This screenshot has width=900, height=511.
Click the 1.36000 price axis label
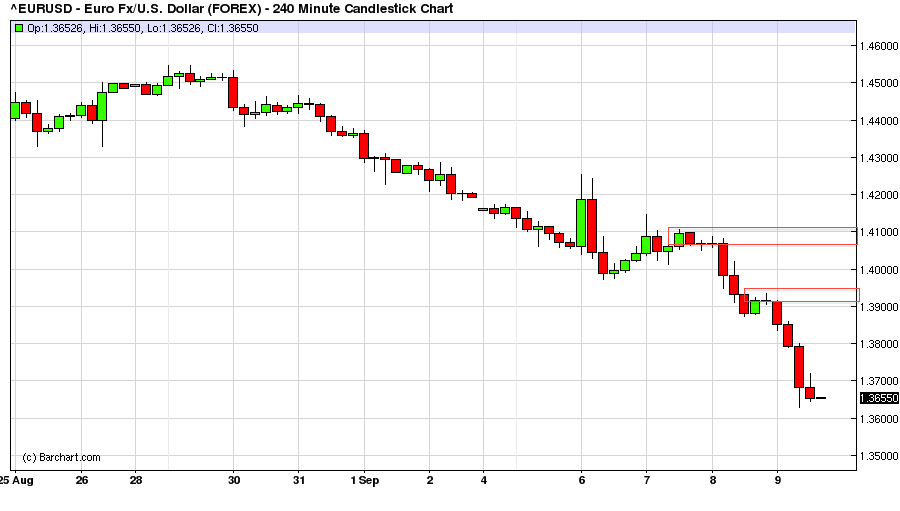click(x=879, y=419)
